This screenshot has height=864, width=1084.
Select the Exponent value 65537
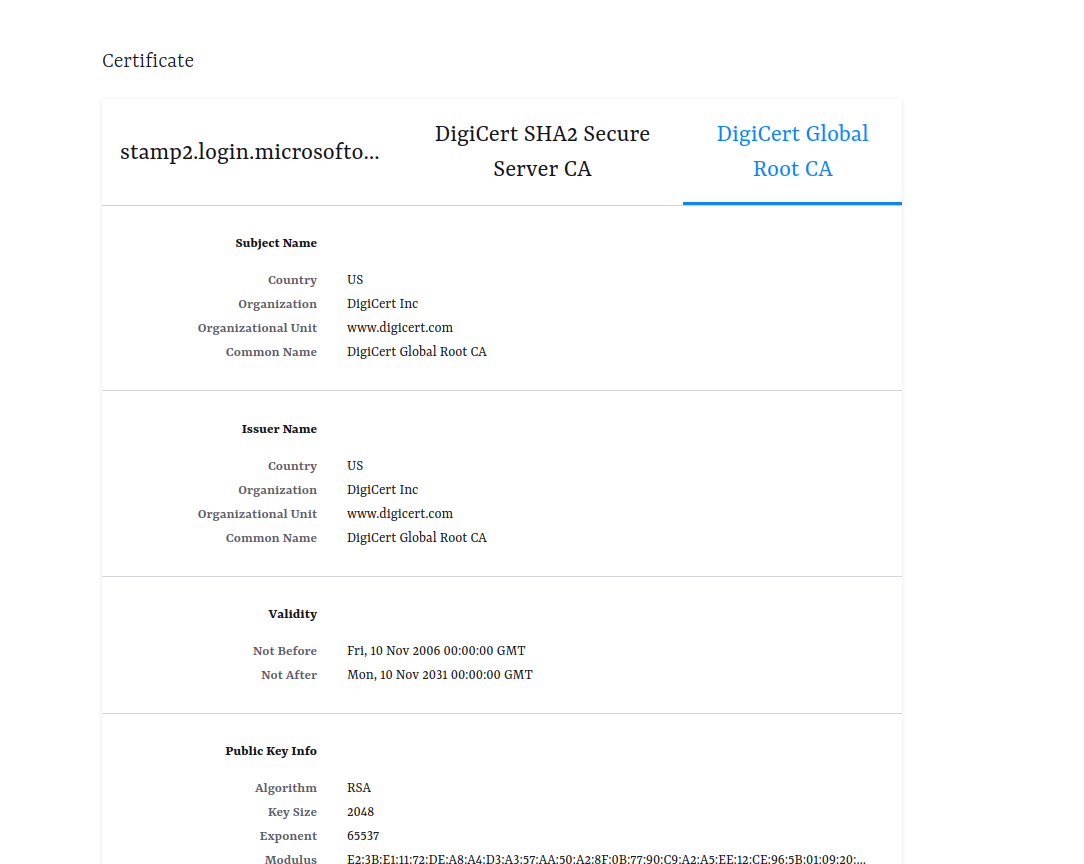click(363, 836)
